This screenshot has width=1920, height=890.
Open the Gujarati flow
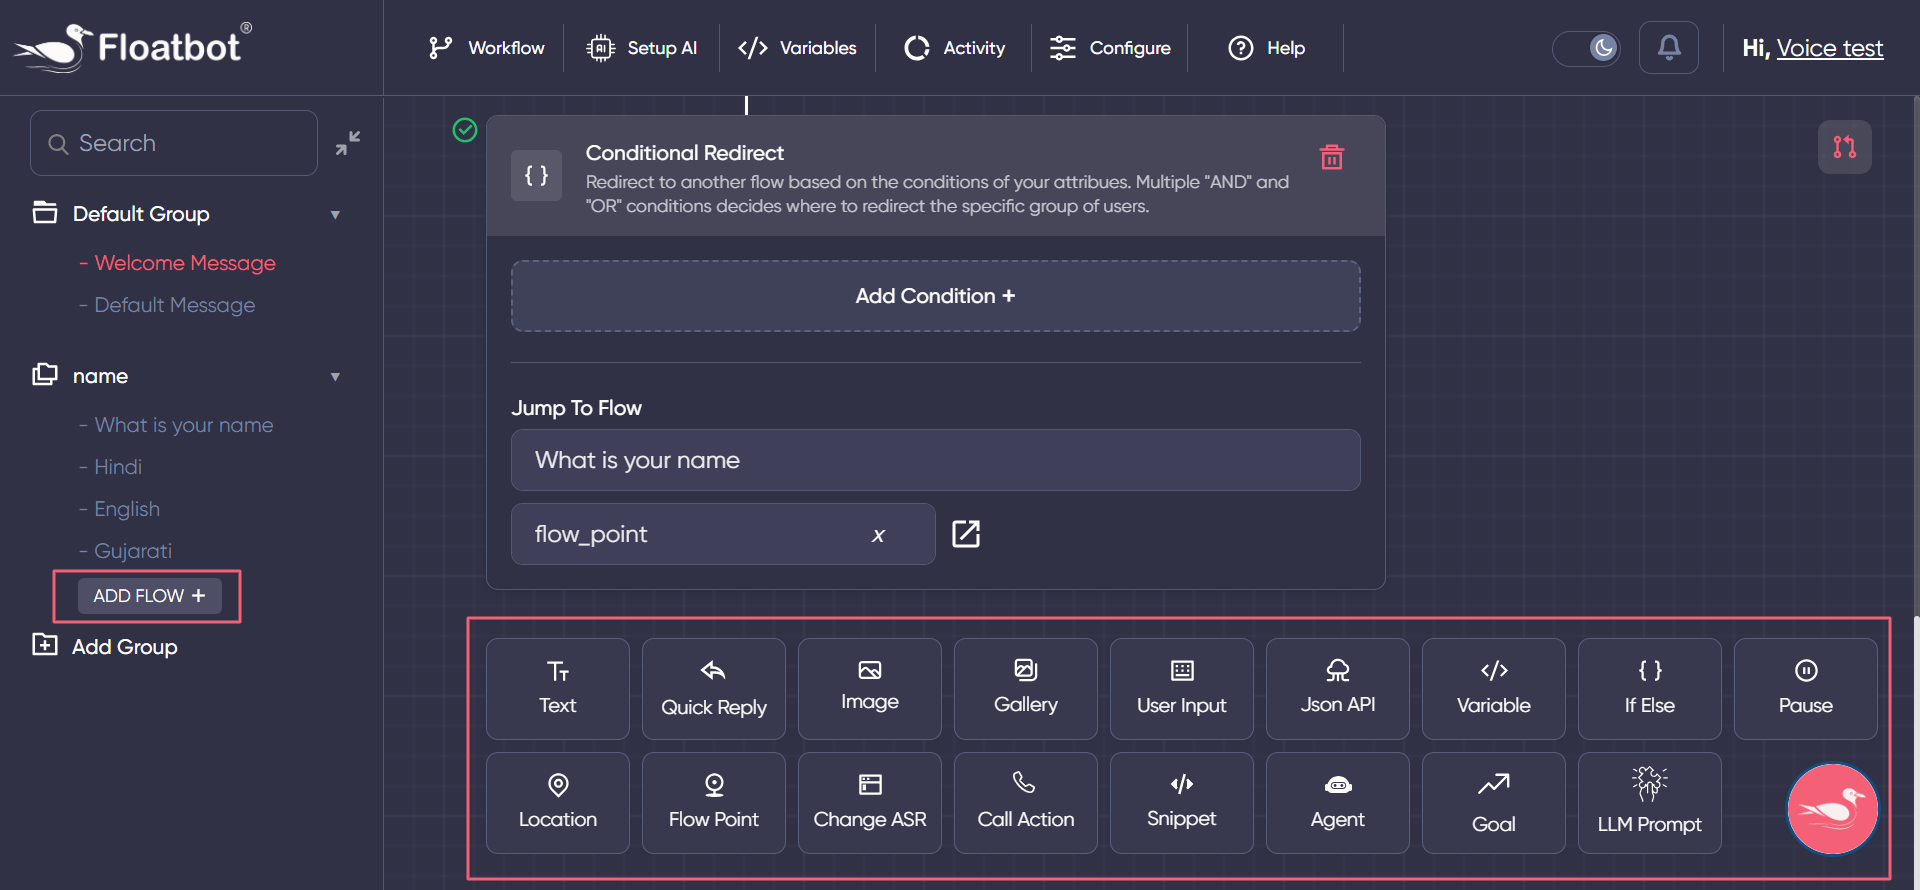[133, 551]
